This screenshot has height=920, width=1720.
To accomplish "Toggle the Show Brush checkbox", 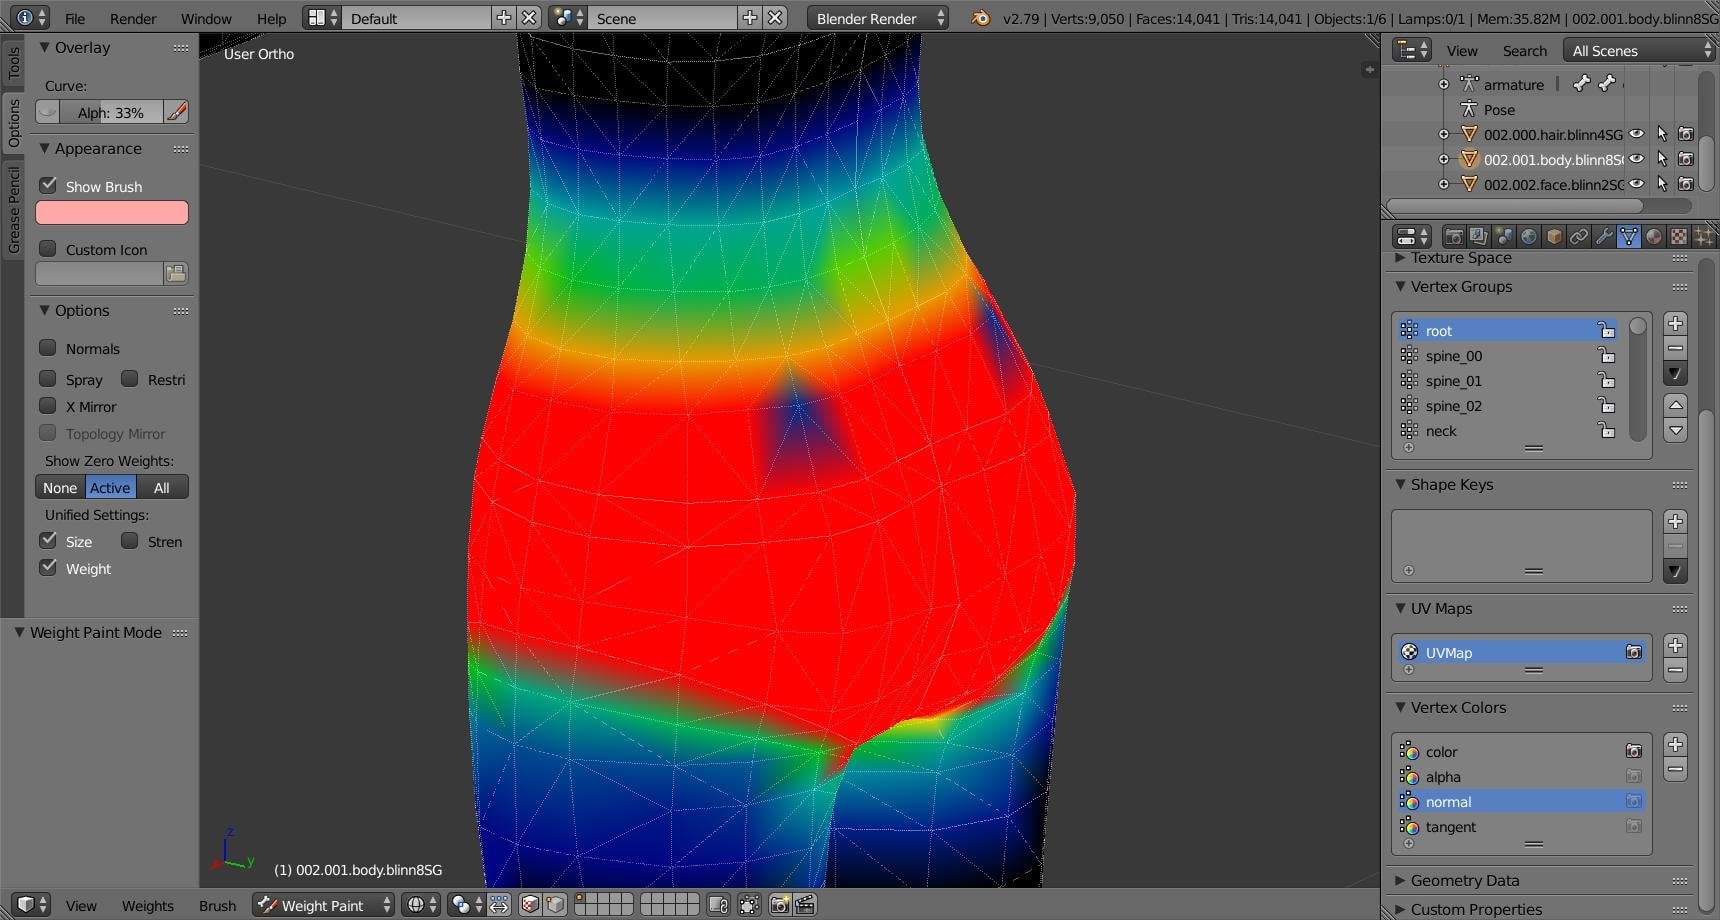I will [48, 186].
